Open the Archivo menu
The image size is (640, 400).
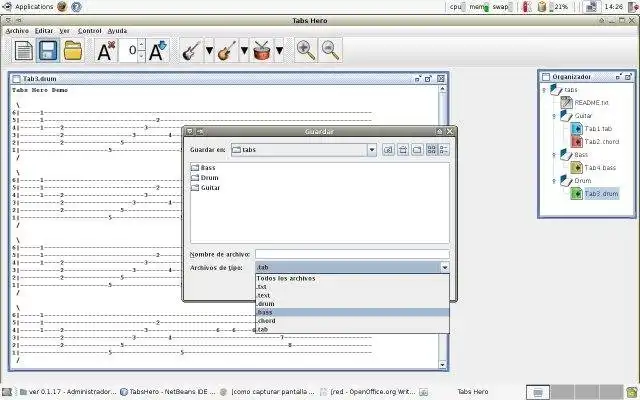click(17, 31)
